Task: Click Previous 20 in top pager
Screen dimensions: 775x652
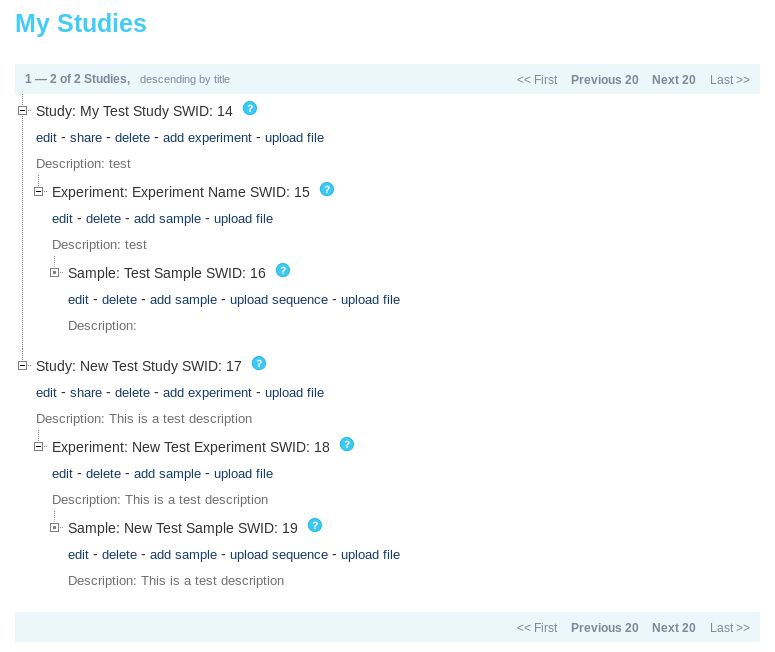Action: click(x=604, y=80)
